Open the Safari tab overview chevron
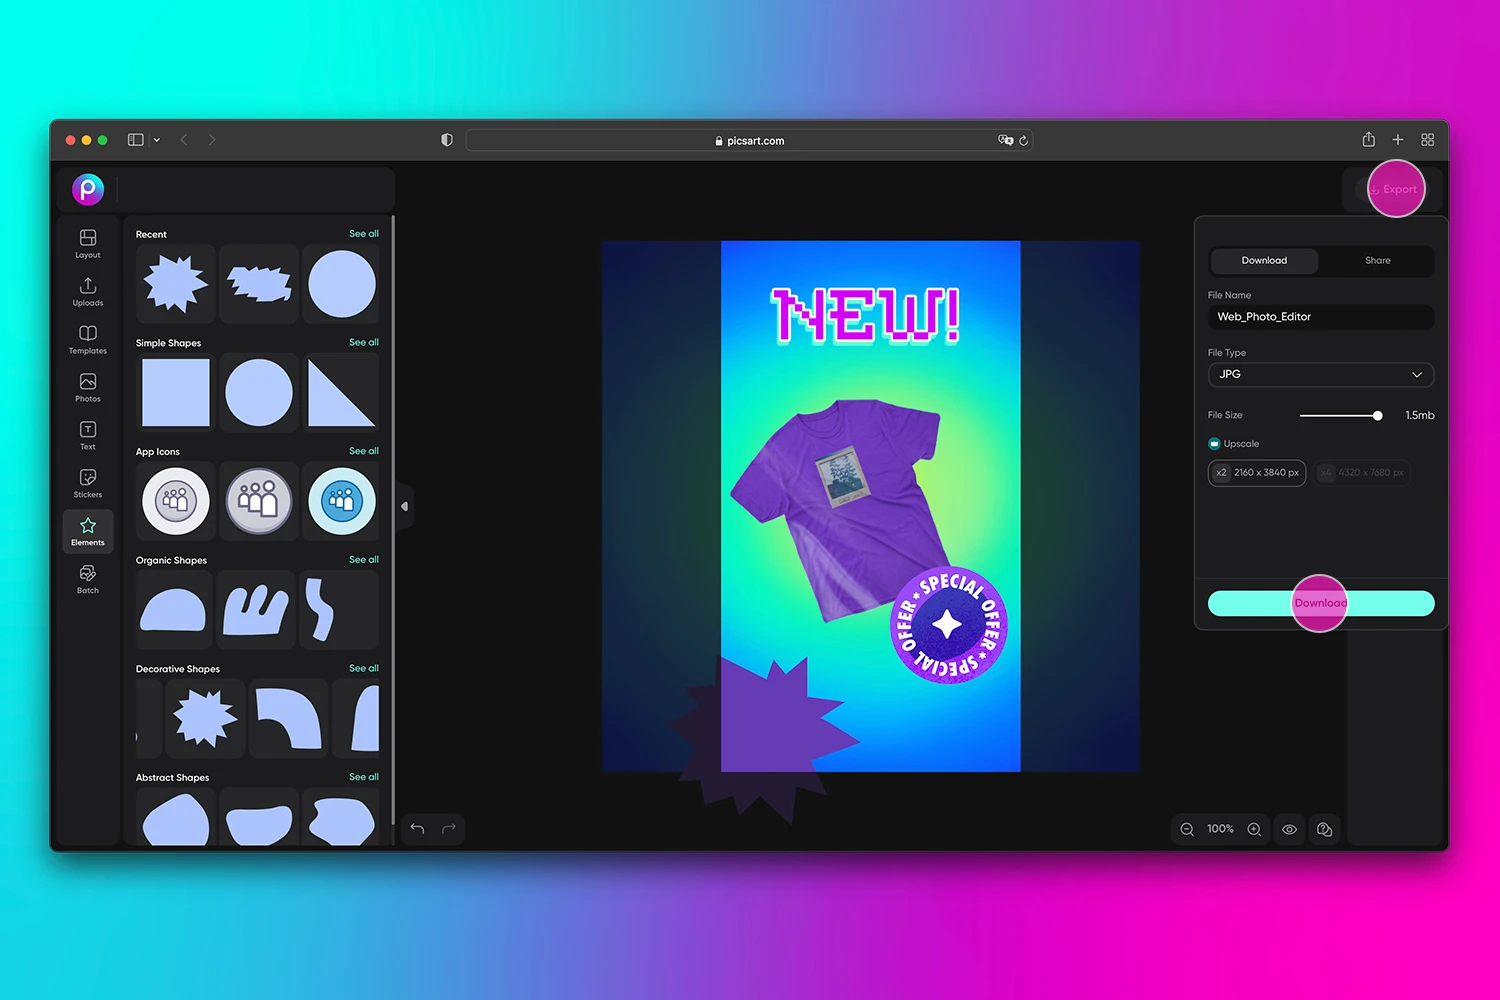The height and width of the screenshot is (1000, 1500). click(156, 140)
